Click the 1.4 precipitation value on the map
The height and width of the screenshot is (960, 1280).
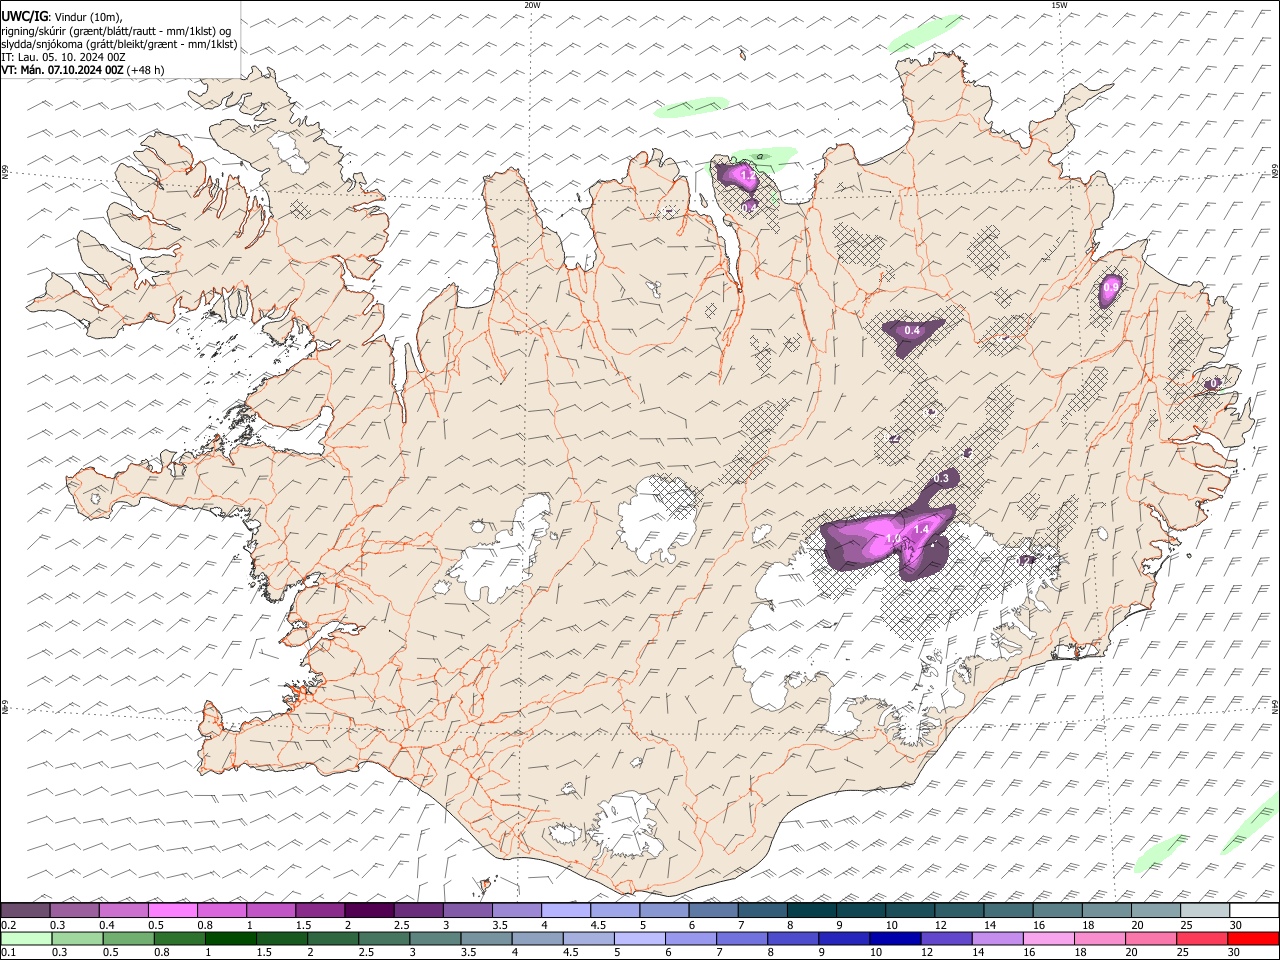922,529
